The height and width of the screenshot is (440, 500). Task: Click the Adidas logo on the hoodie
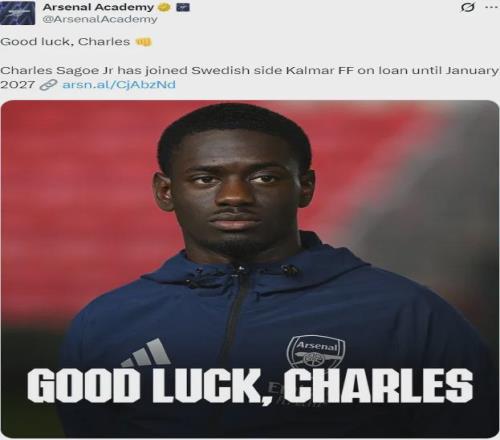coord(147,353)
